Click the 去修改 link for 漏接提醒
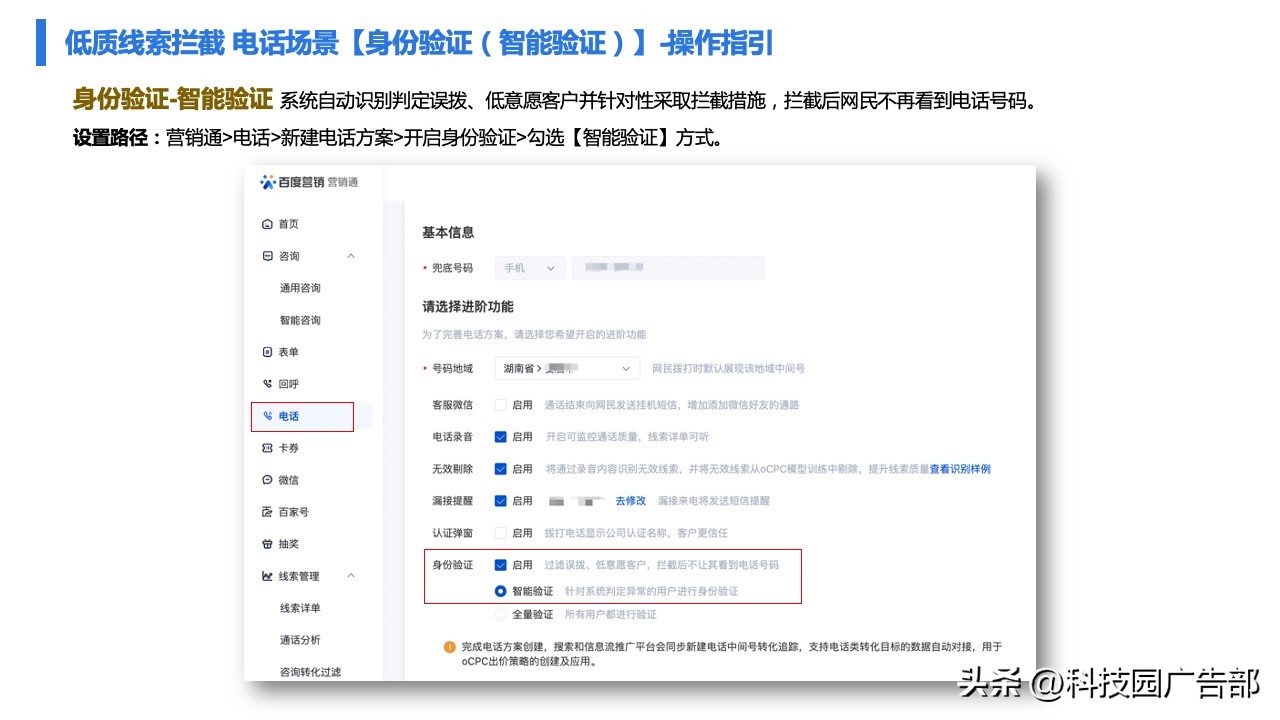This screenshot has height=720, width=1280. (x=630, y=501)
